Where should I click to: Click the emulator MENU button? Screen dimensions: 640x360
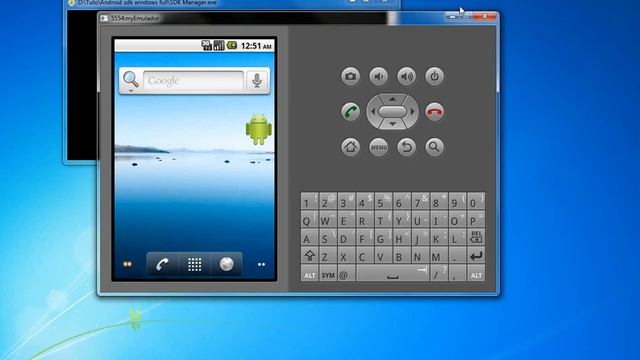(379, 147)
